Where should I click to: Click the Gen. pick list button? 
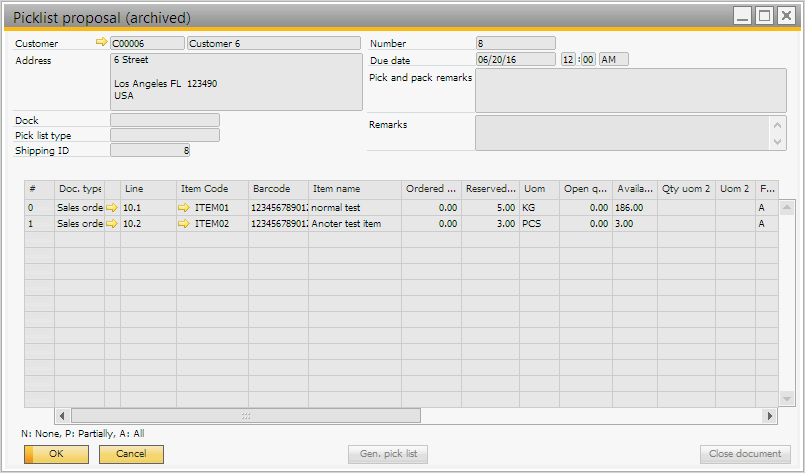(x=389, y=454)
